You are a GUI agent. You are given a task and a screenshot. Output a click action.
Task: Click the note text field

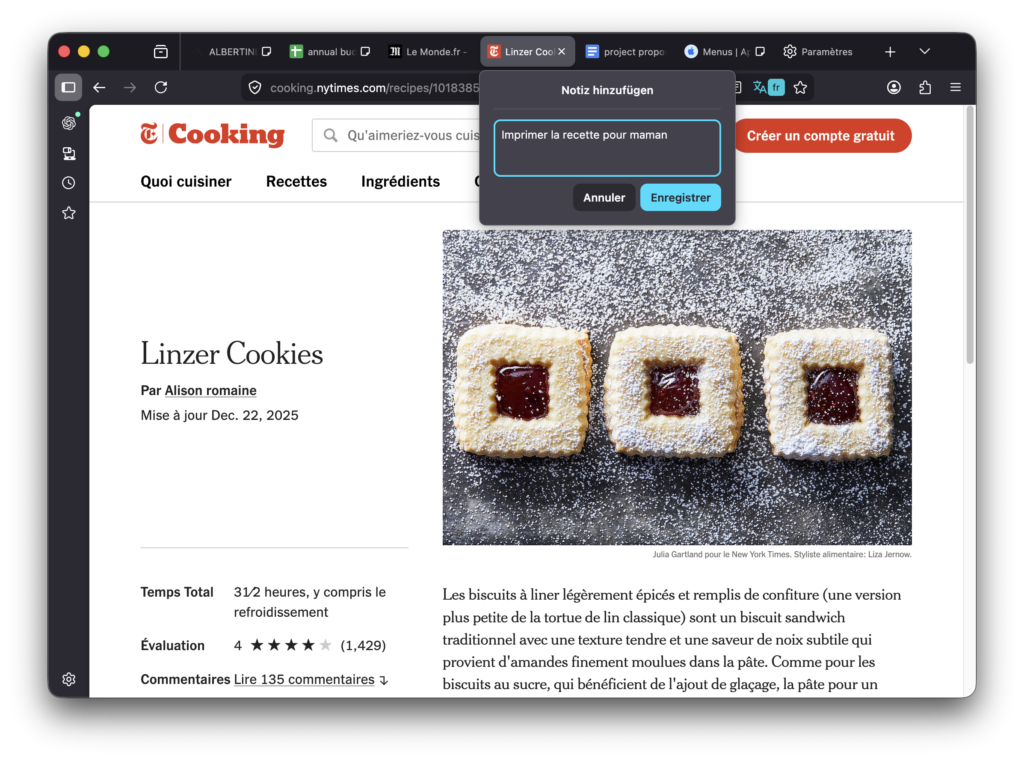(x=607, y=148)
